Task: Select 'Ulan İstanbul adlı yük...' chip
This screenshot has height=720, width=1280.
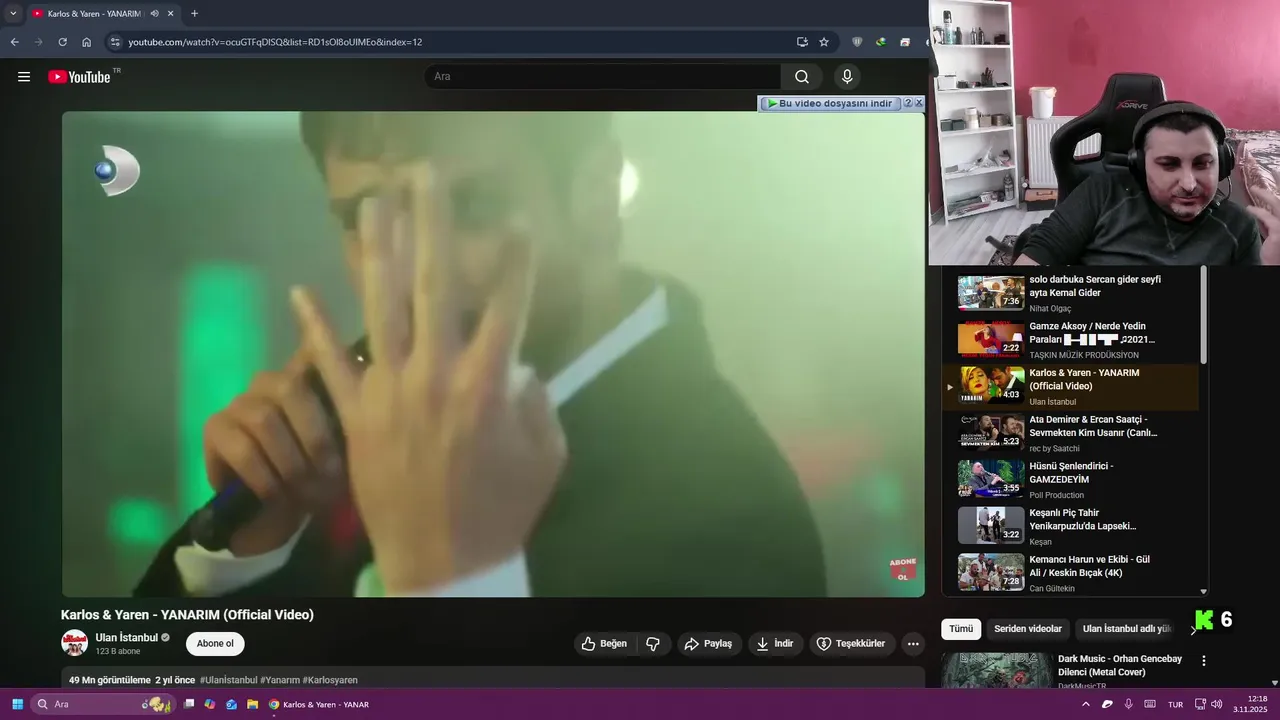Action: (1127, 629)
